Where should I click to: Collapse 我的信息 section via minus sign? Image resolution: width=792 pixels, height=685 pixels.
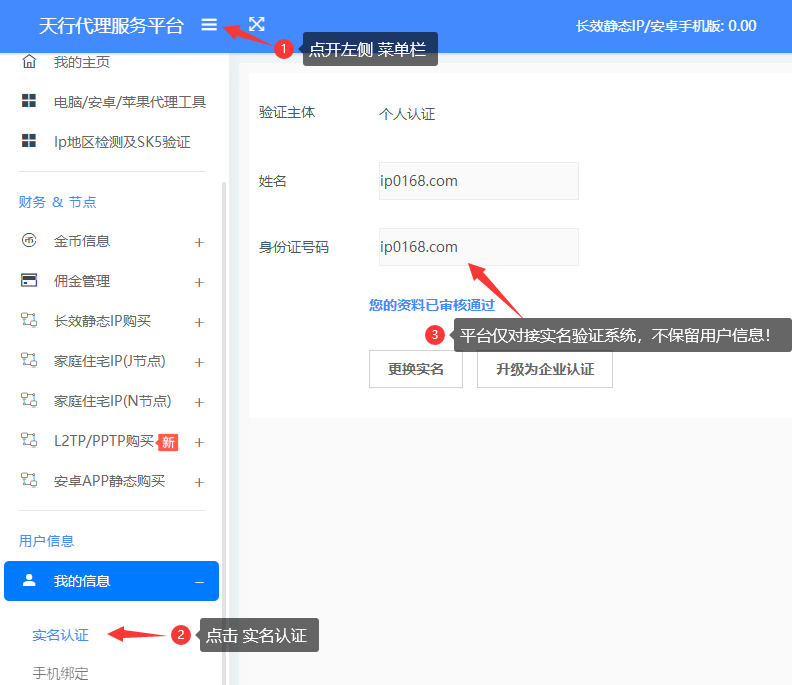point(199,581)
